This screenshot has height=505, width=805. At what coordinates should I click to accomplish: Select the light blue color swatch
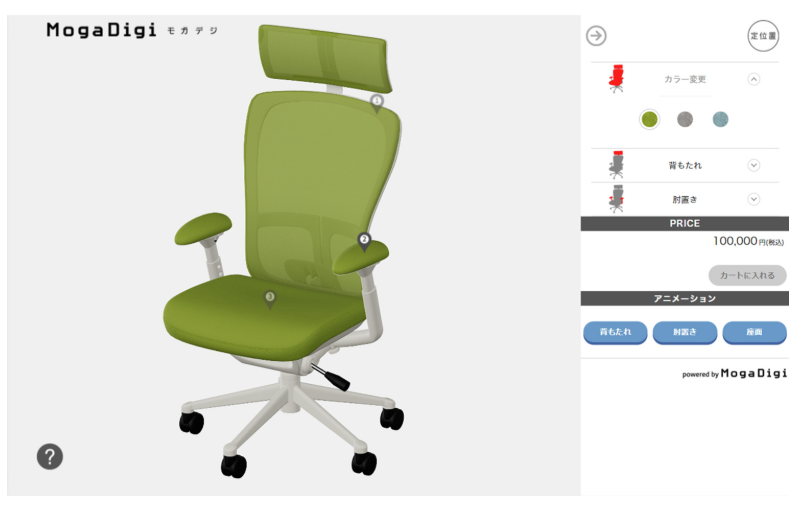click(x=720, y=120)
